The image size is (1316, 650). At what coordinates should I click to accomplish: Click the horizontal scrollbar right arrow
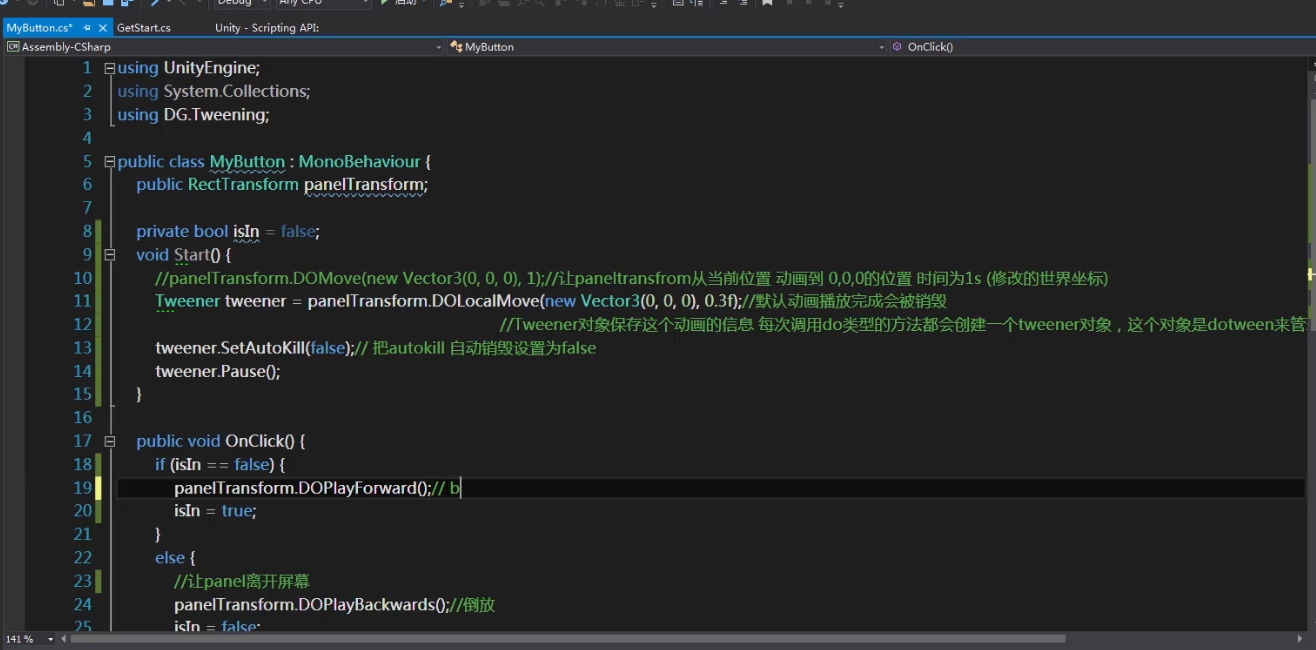pyautogui.click(x=1299, y=638)
